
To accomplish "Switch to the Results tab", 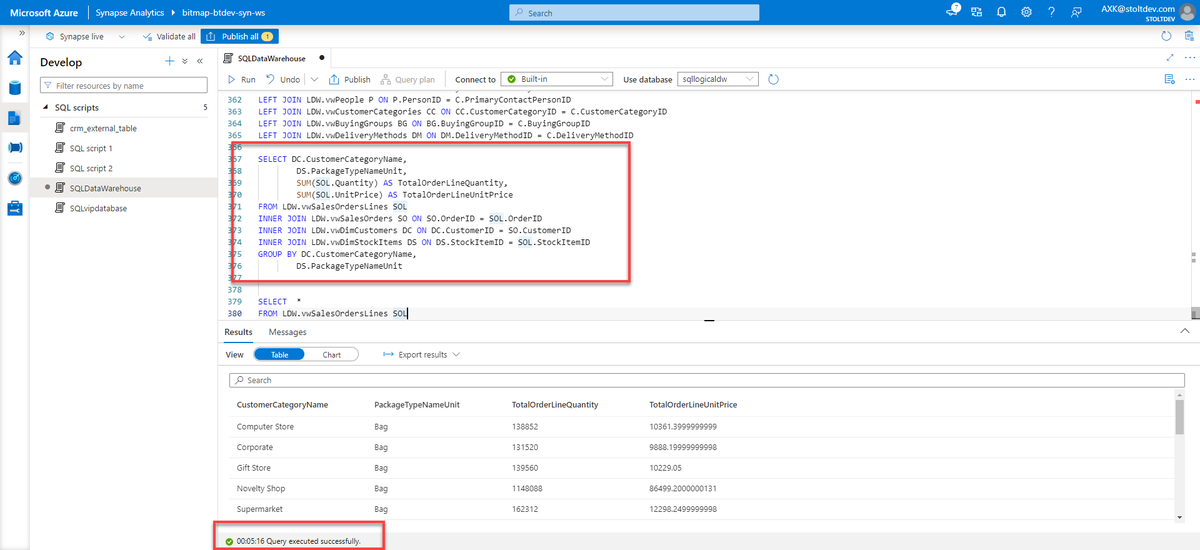I will click(x=238, y=332).
